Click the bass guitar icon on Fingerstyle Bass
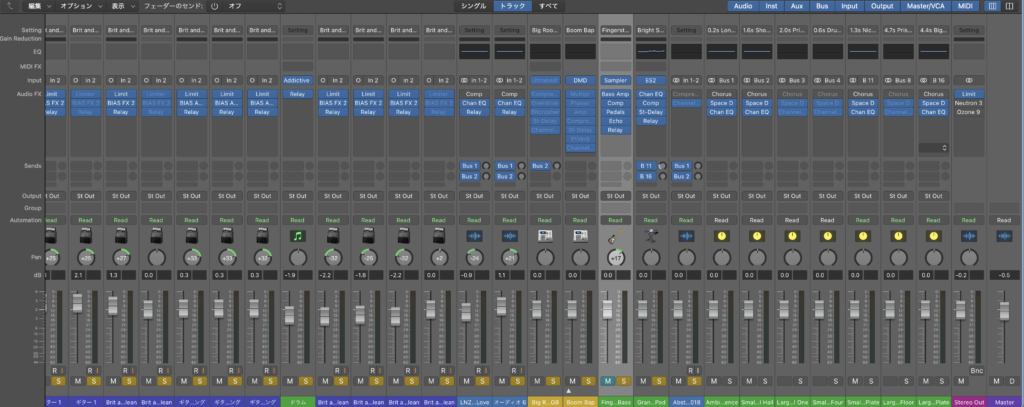This screenshot has height=407, width=1024. tap(614, 235)
